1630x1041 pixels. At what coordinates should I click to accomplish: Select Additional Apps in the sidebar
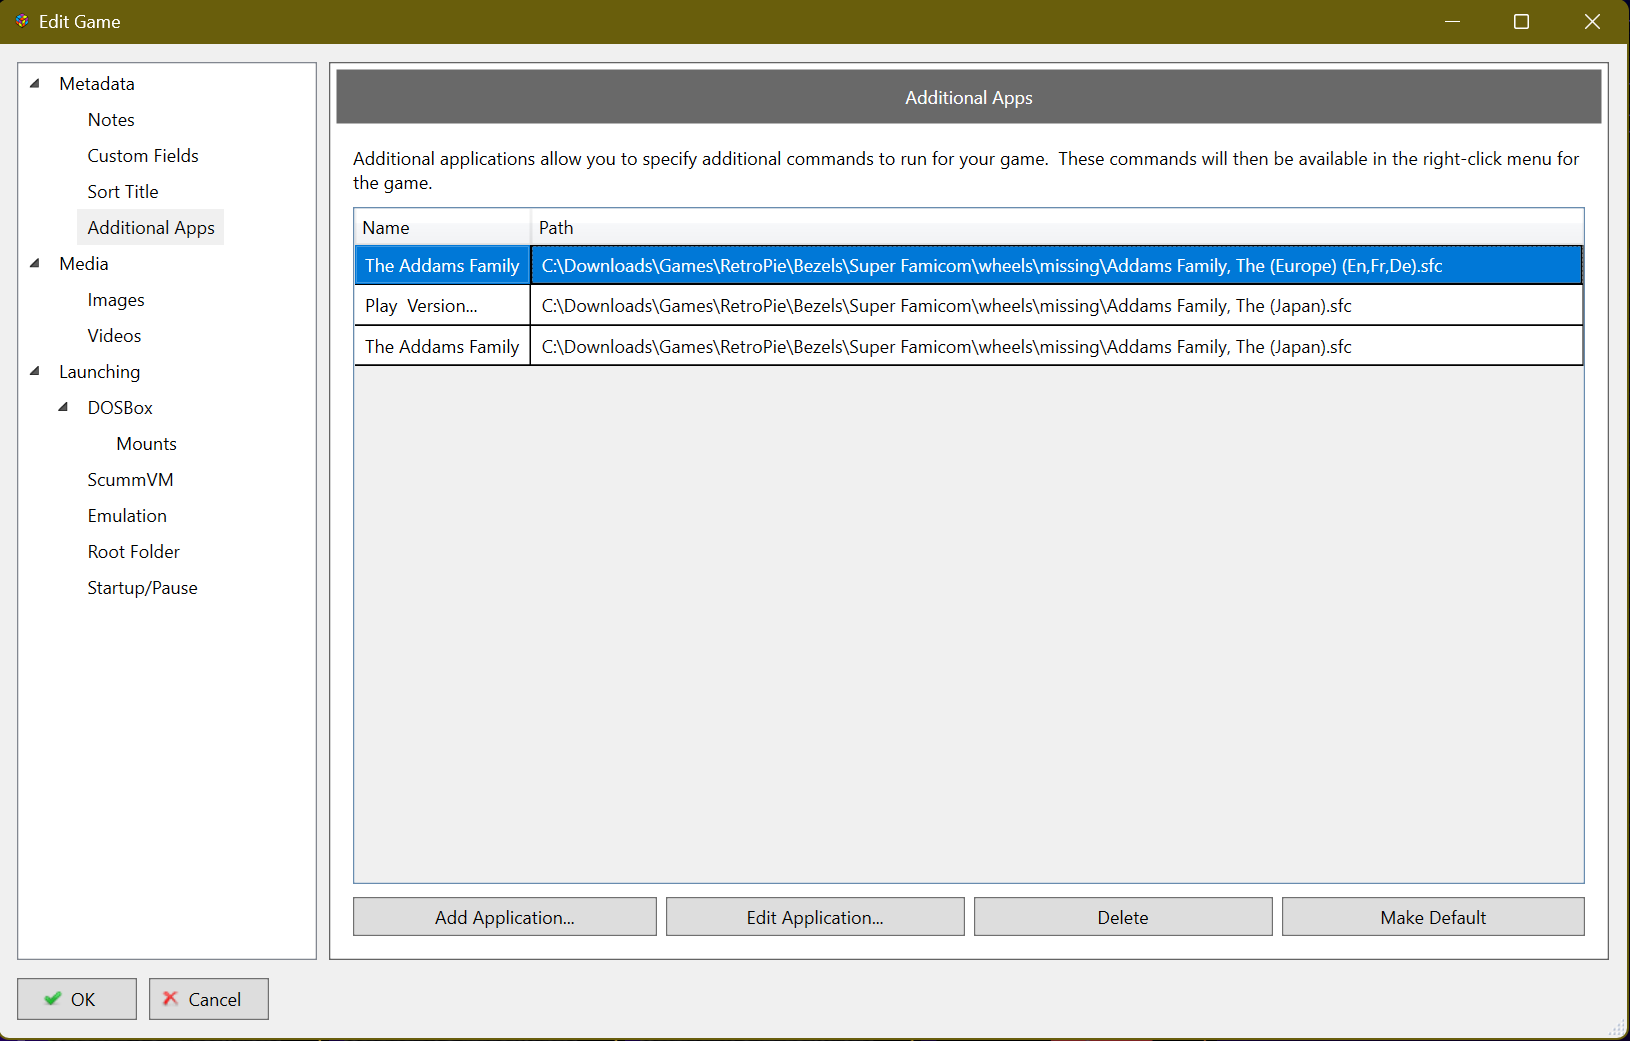[151, 228]
